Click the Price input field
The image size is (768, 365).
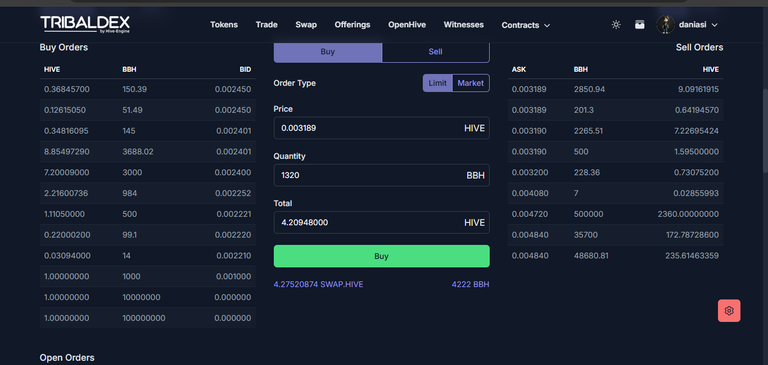click(x=382, y=128)
